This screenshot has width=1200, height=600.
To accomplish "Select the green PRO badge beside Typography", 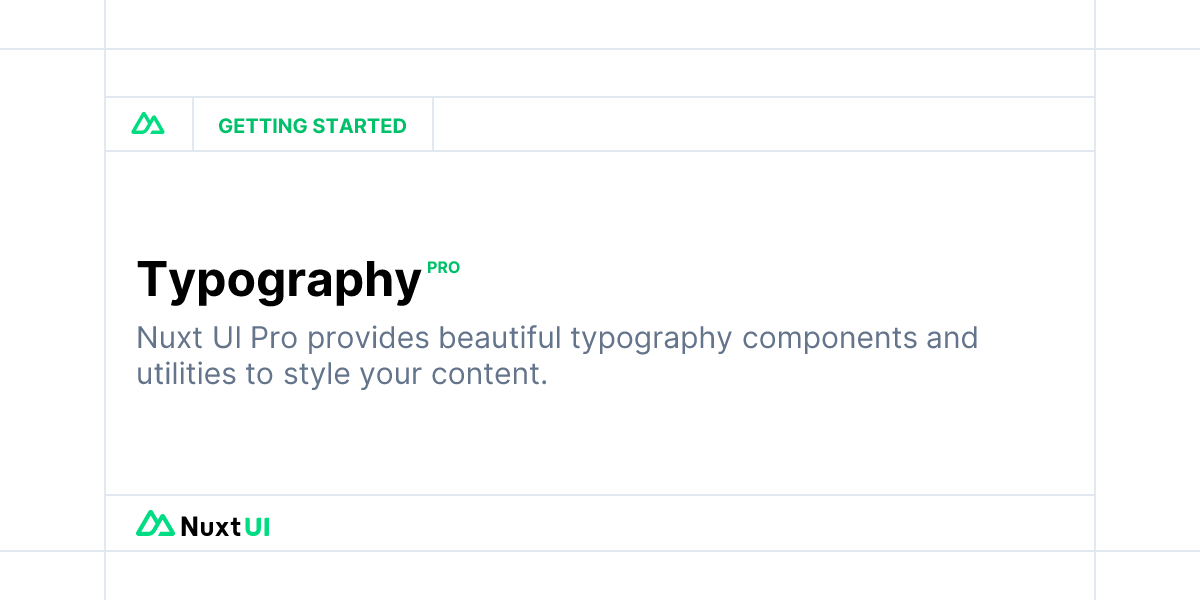I will point(443,268).
